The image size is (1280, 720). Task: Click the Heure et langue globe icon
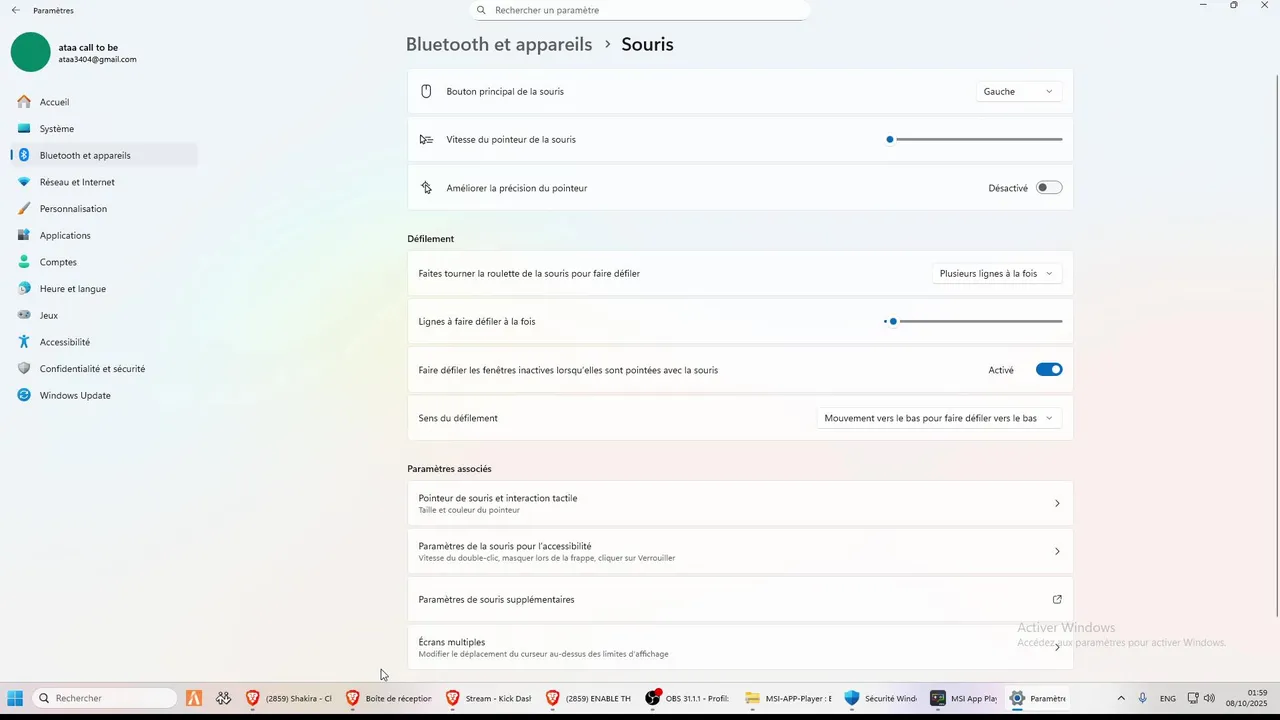[x=24, y=289]
